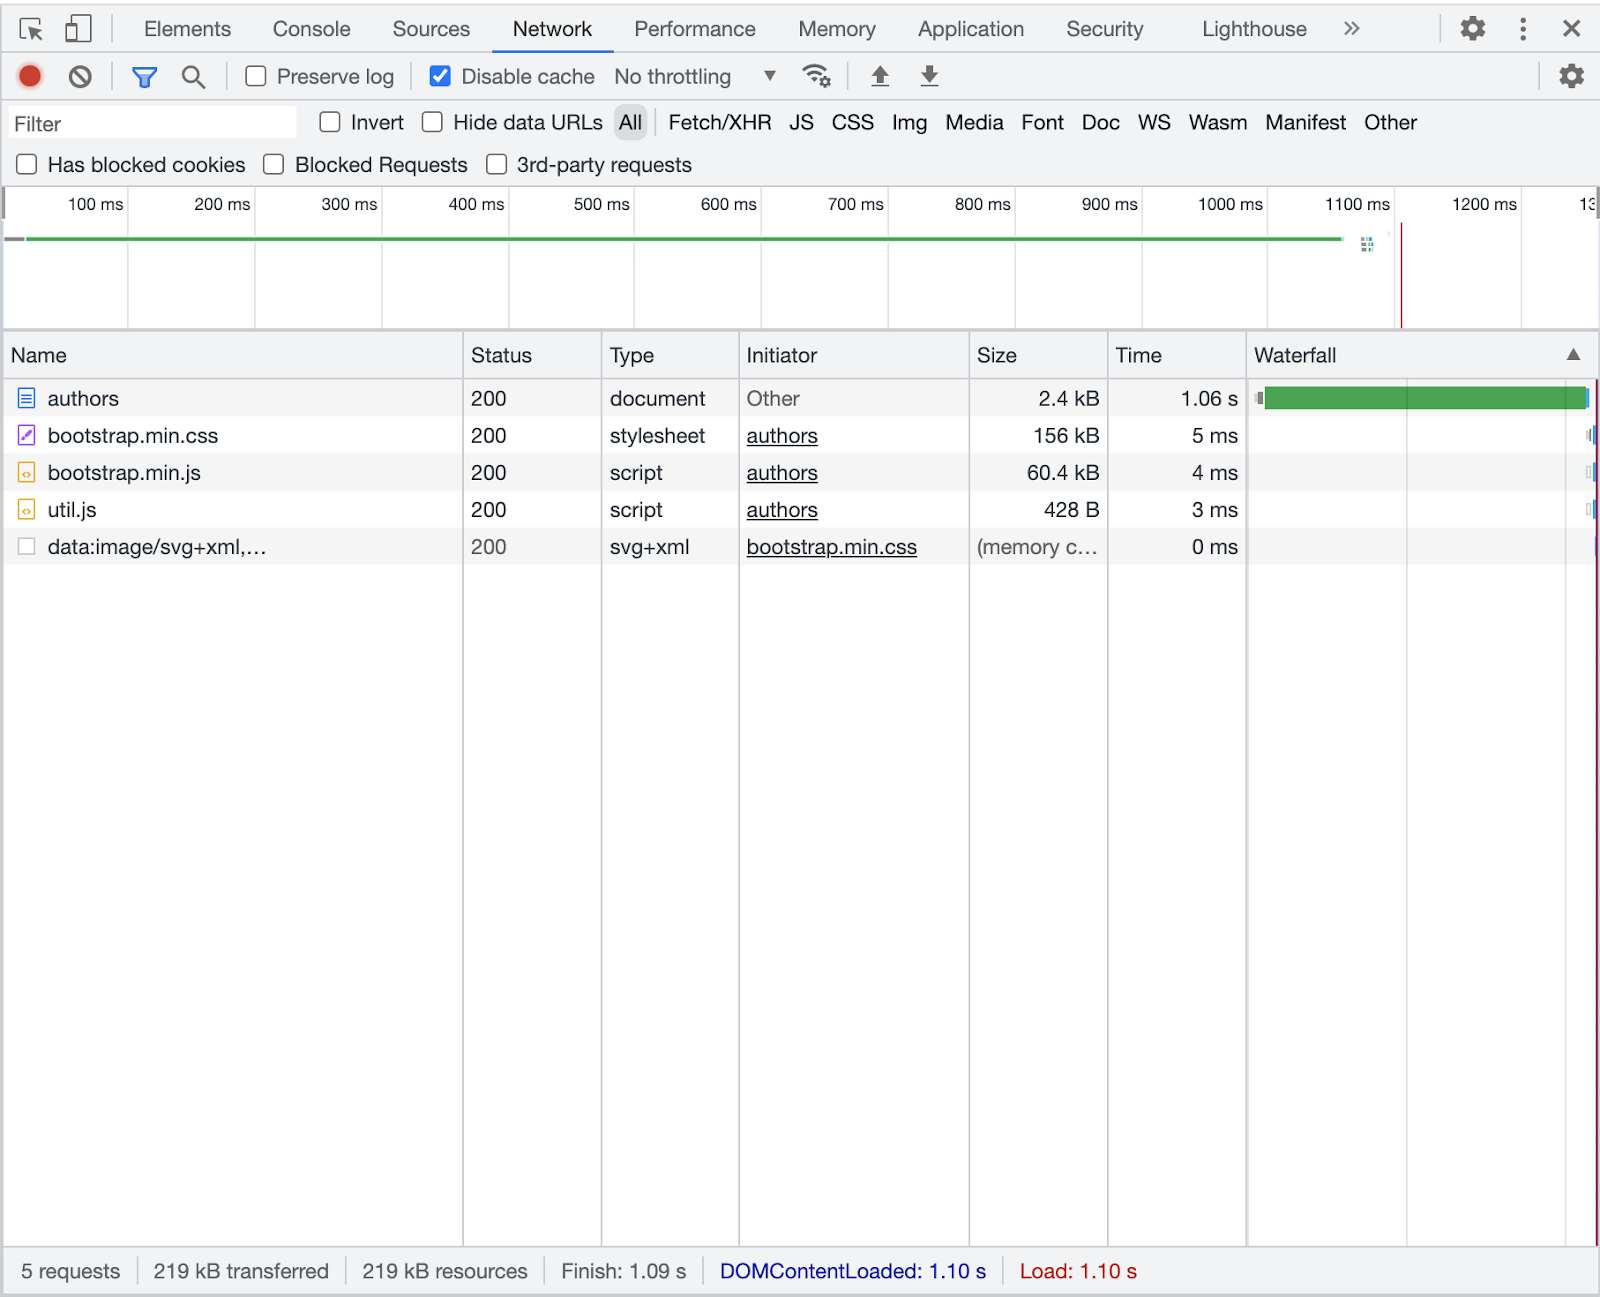
Task: Open the network search panel
Action: (194, 75)
